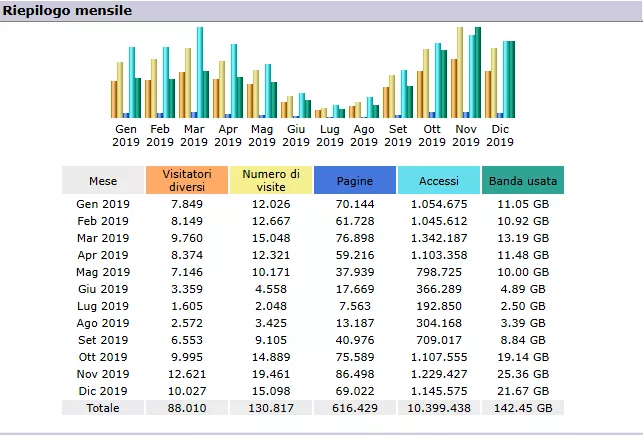Click the Mese column header
643x435 pixels.
[x=103, y=180]
